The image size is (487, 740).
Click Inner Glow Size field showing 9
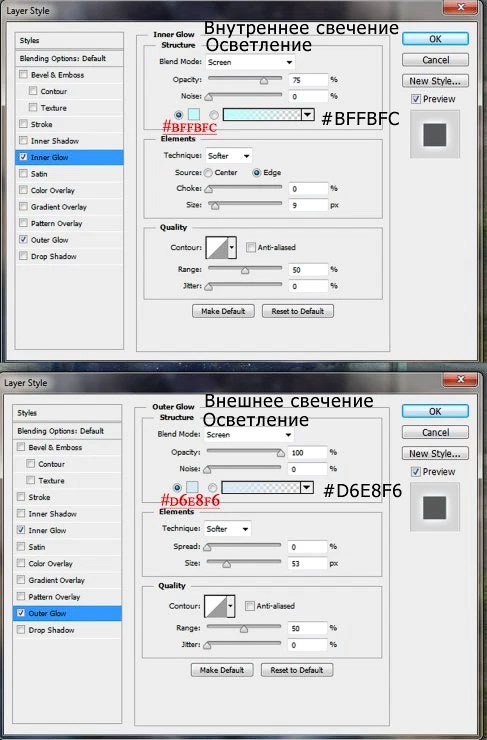308,205
